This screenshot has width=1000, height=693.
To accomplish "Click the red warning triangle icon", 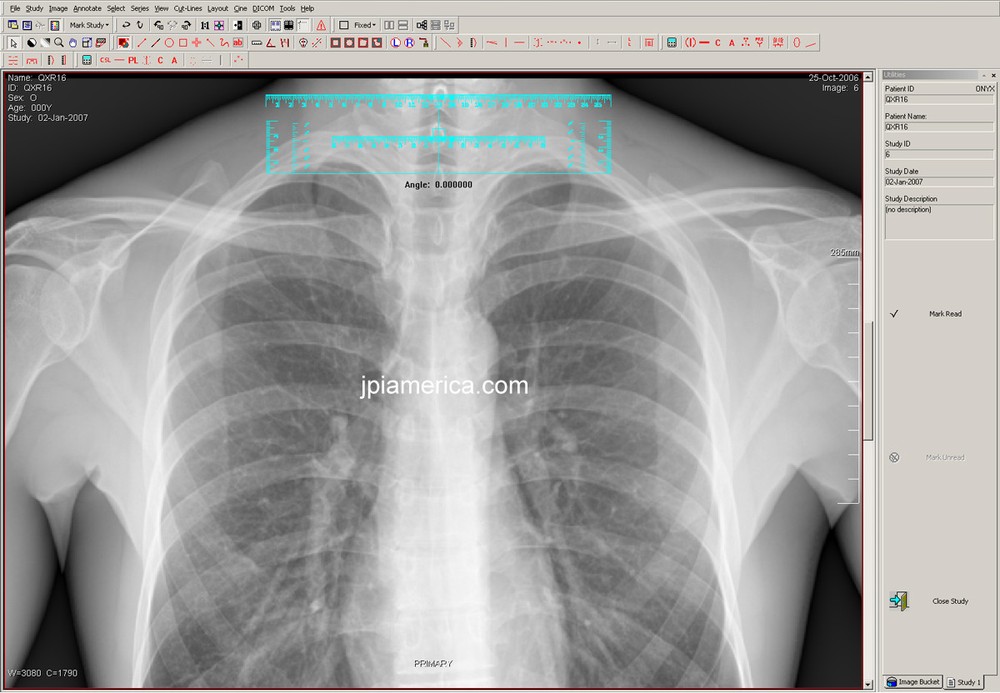I will coord(323,24).
